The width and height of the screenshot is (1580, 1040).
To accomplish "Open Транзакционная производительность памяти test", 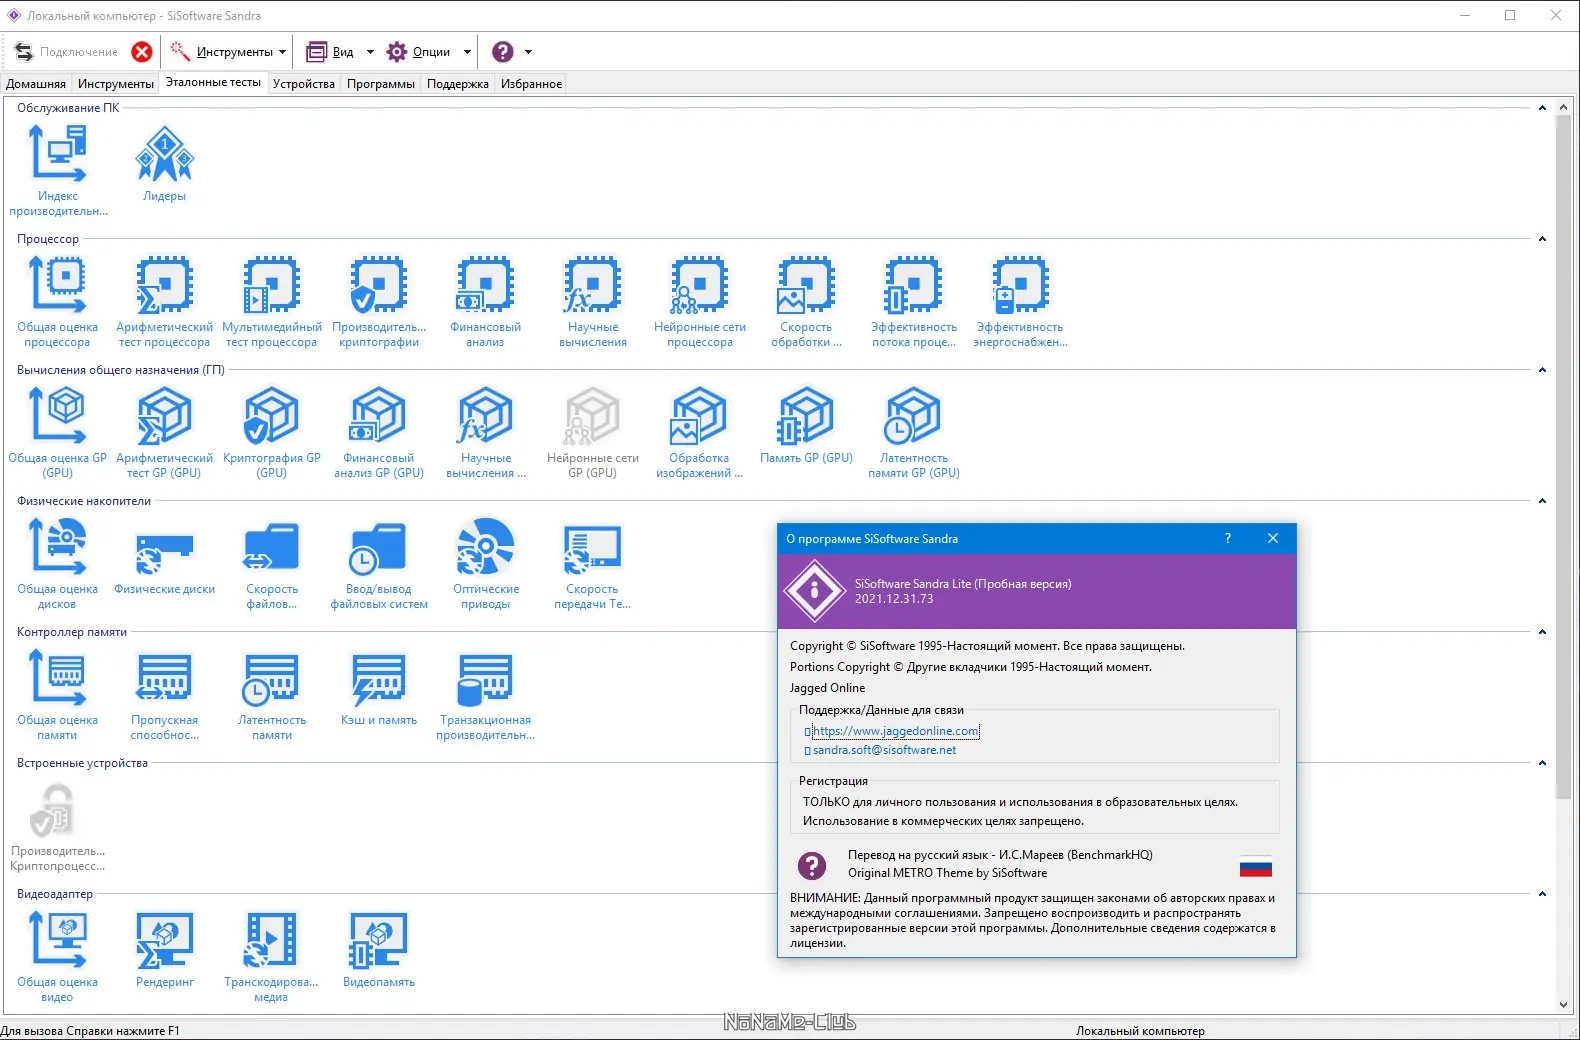I will coord(486,694).
